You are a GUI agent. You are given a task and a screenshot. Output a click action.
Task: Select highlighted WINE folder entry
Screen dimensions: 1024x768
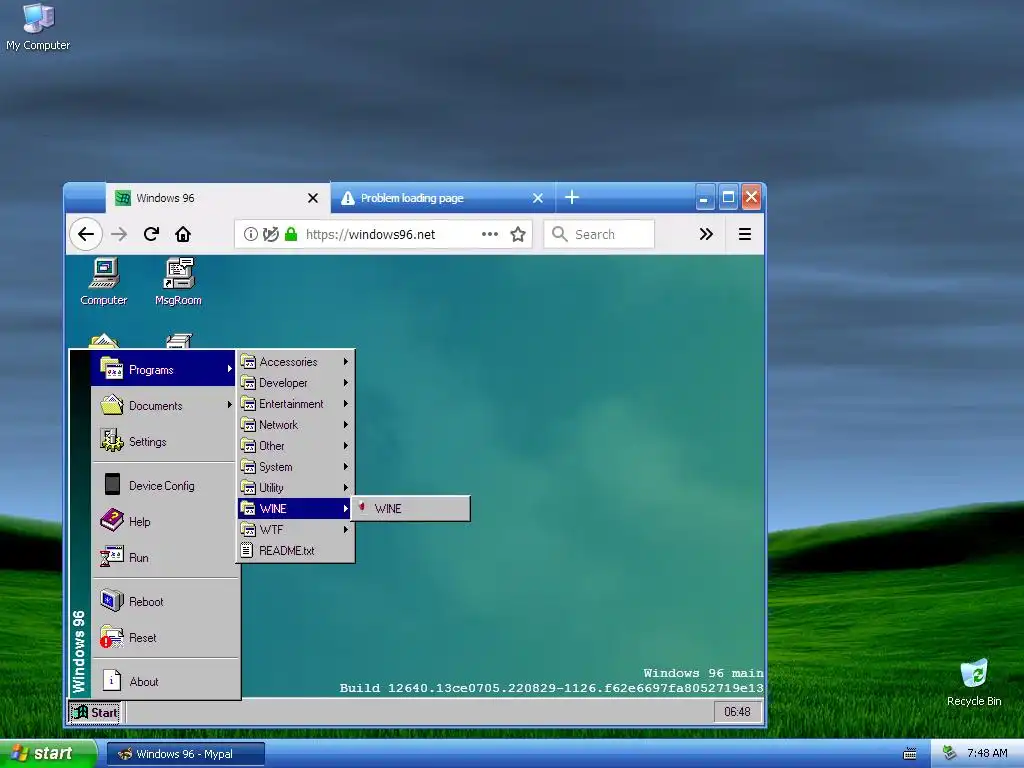coord(295,508)
